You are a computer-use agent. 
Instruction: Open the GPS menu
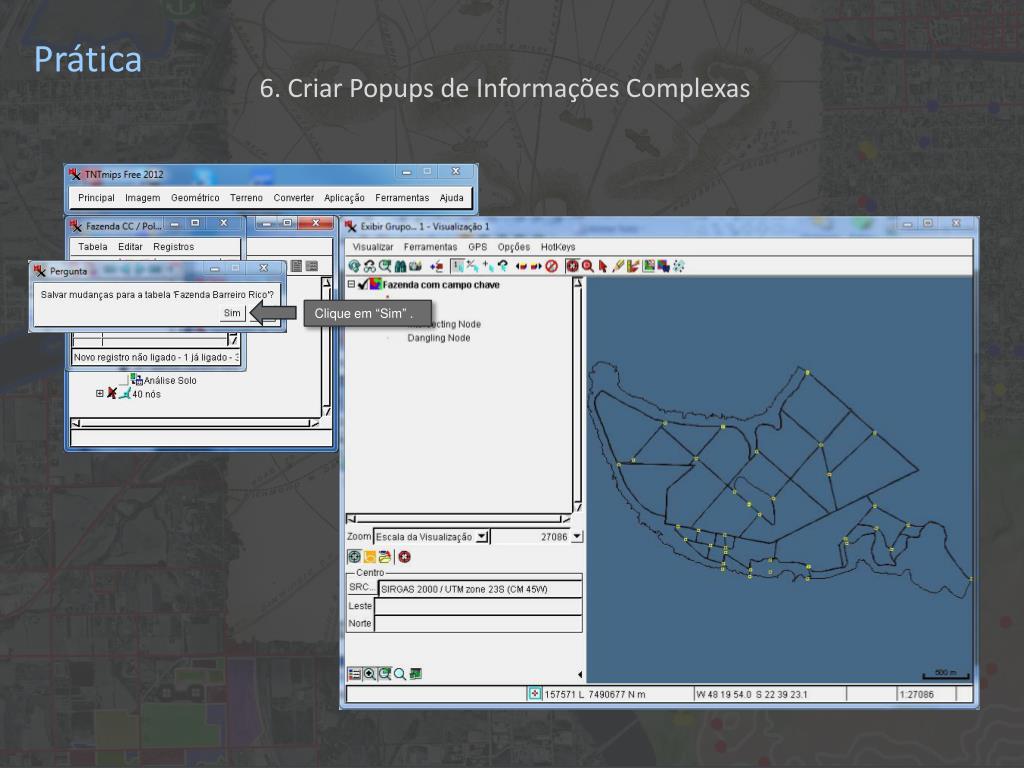coord(477,246)
